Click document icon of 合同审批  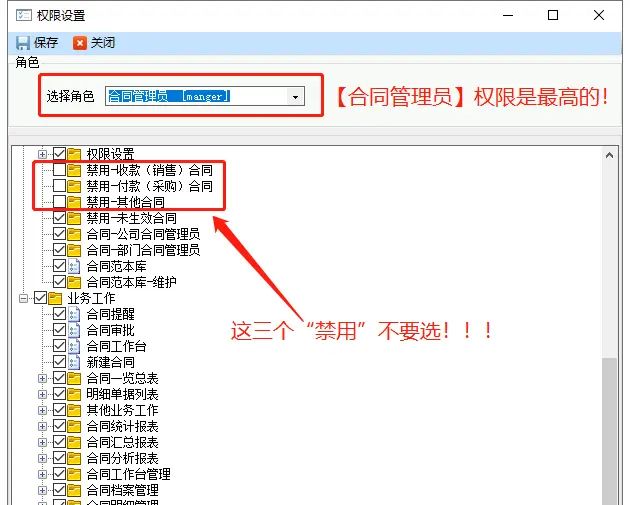point(74,330)
